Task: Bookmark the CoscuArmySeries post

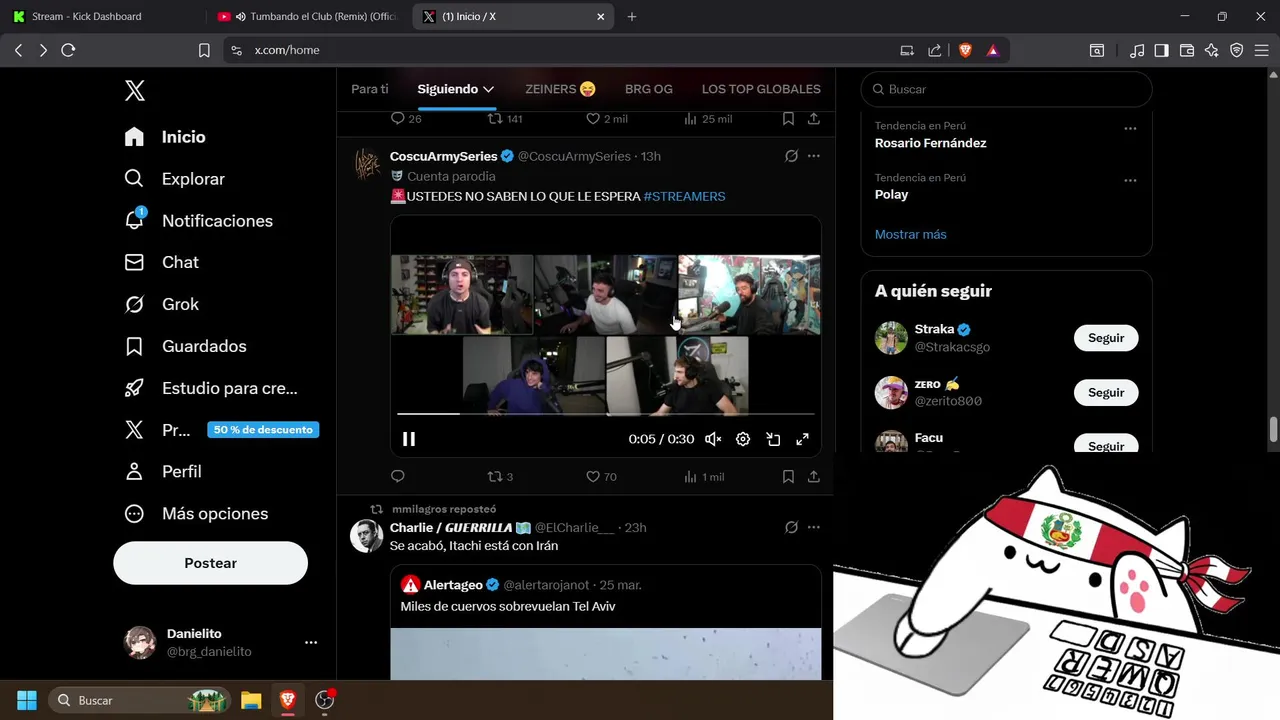Action: click(x=788, y=477)
